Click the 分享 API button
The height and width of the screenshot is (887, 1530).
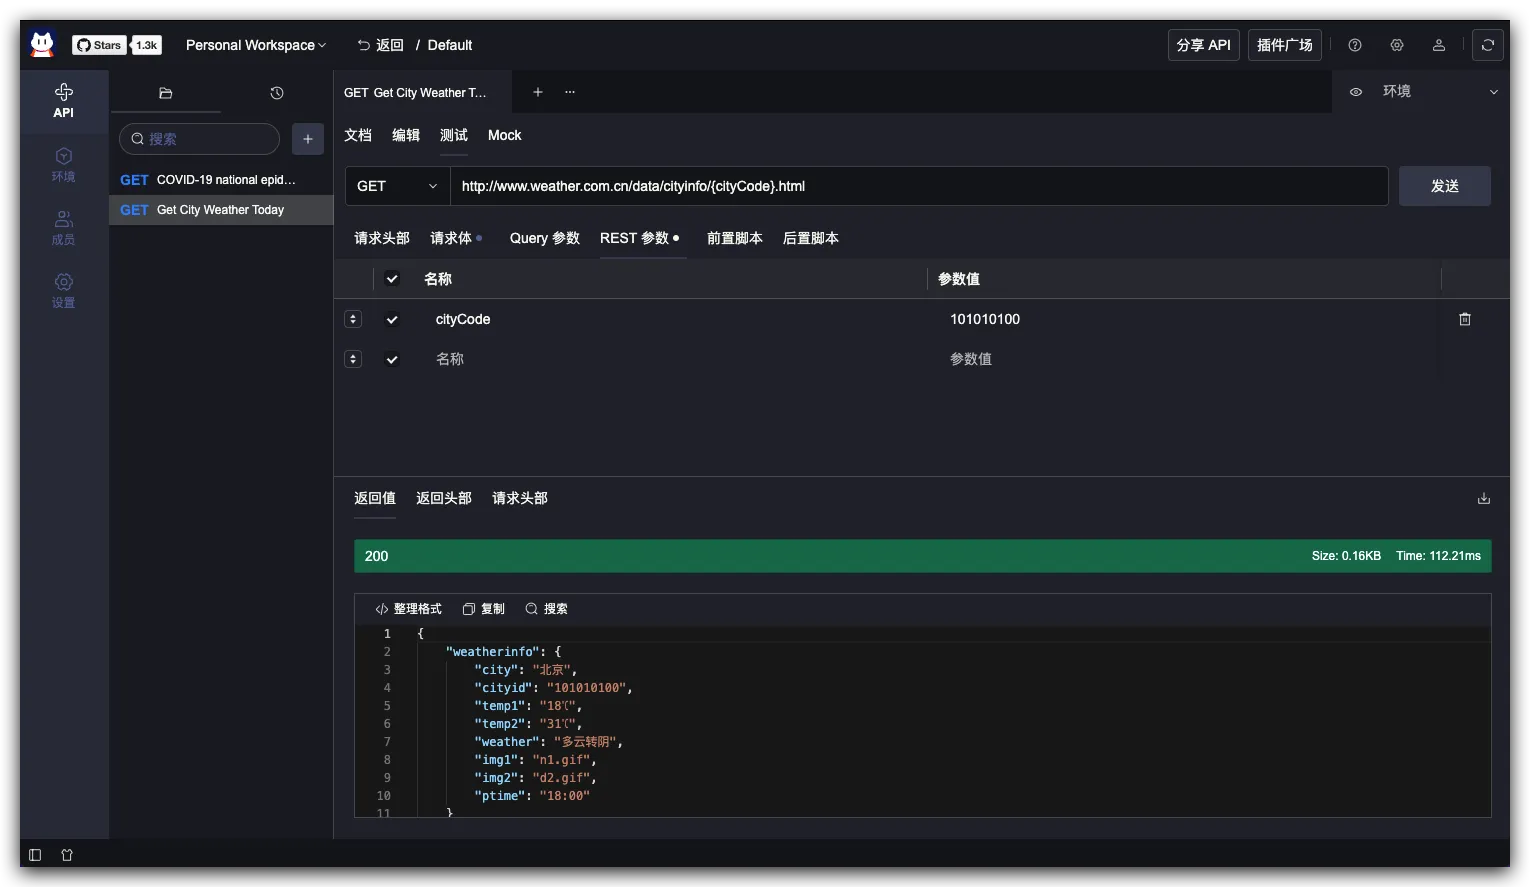1204,45
